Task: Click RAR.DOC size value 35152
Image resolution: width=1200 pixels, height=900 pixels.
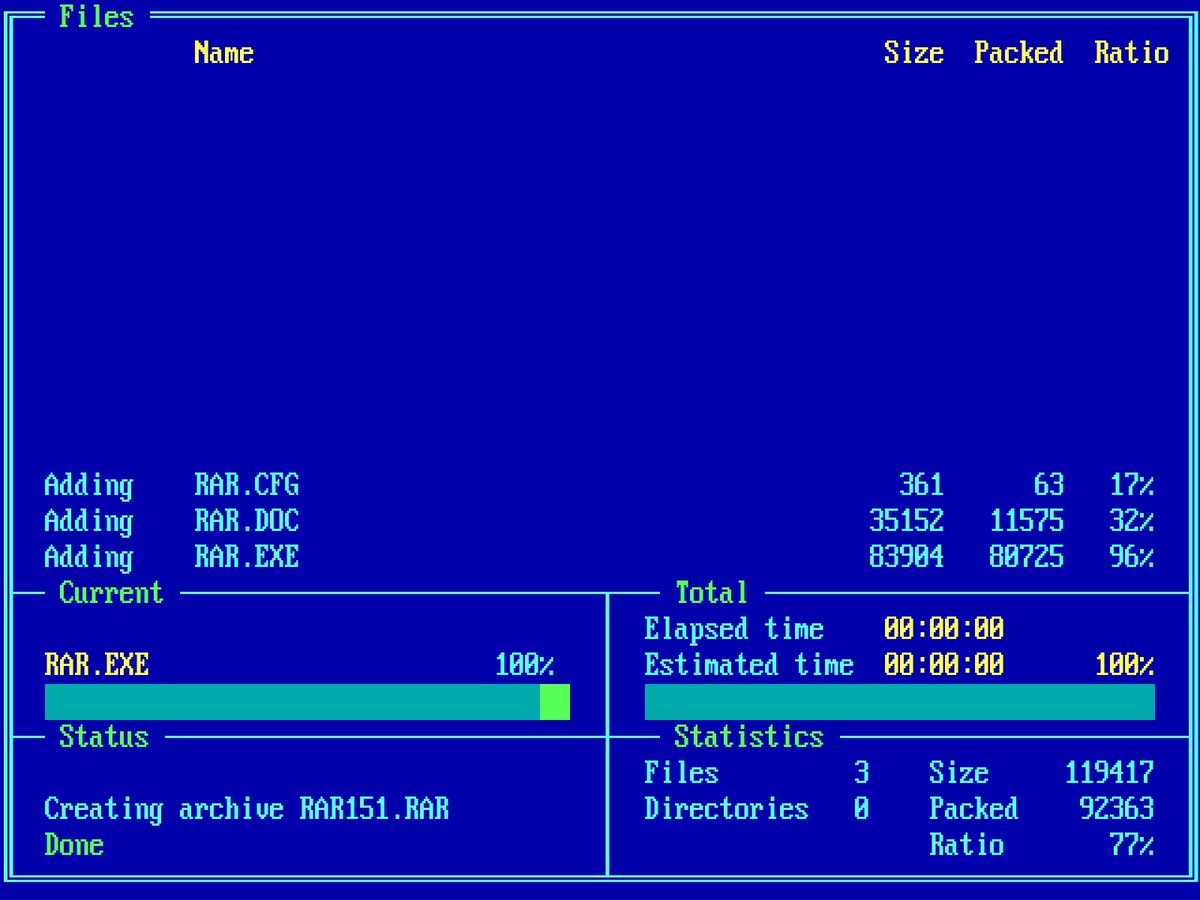Action: pos(907,521)
